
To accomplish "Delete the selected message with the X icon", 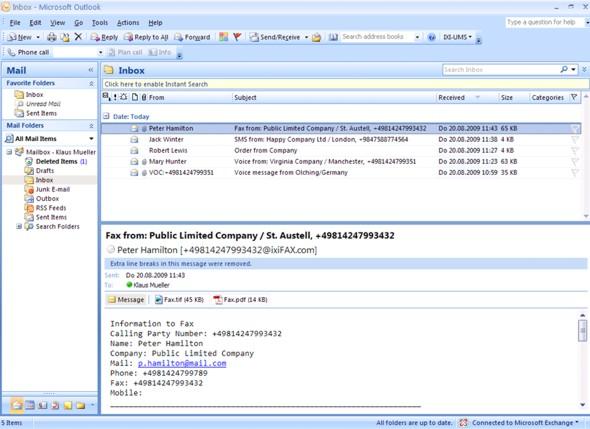I will coord(78,37).
